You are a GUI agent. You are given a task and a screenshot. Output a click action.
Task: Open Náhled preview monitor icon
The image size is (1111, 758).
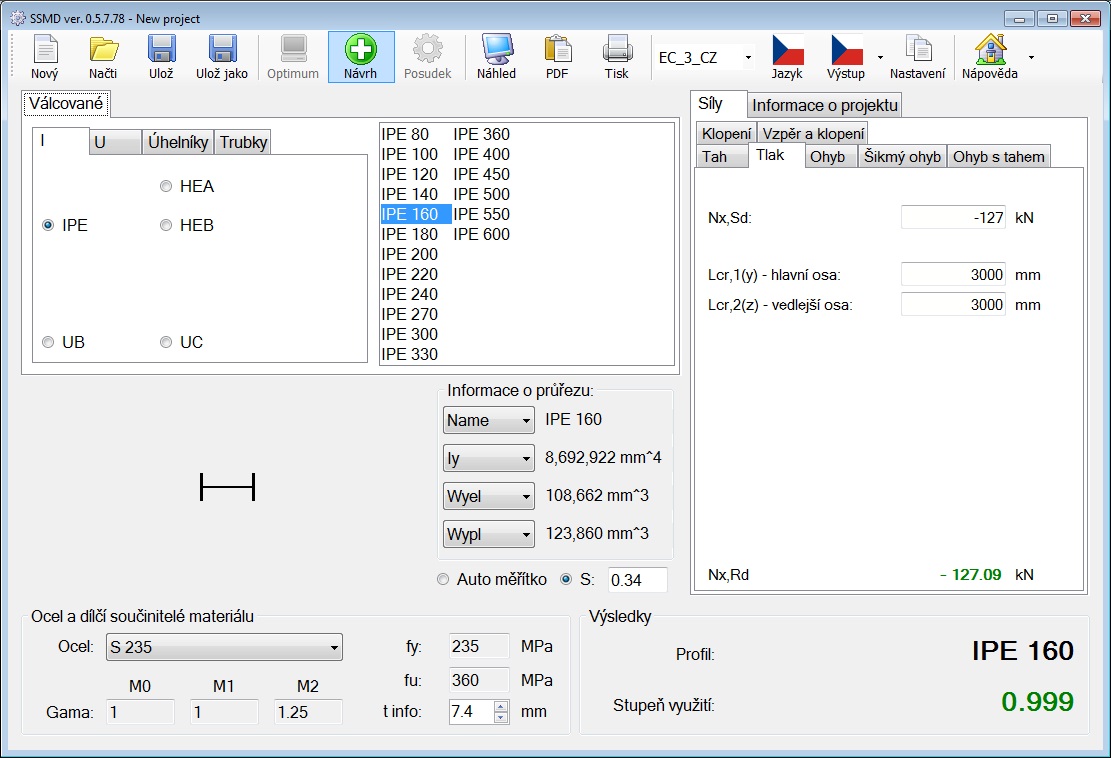point(497,50)
